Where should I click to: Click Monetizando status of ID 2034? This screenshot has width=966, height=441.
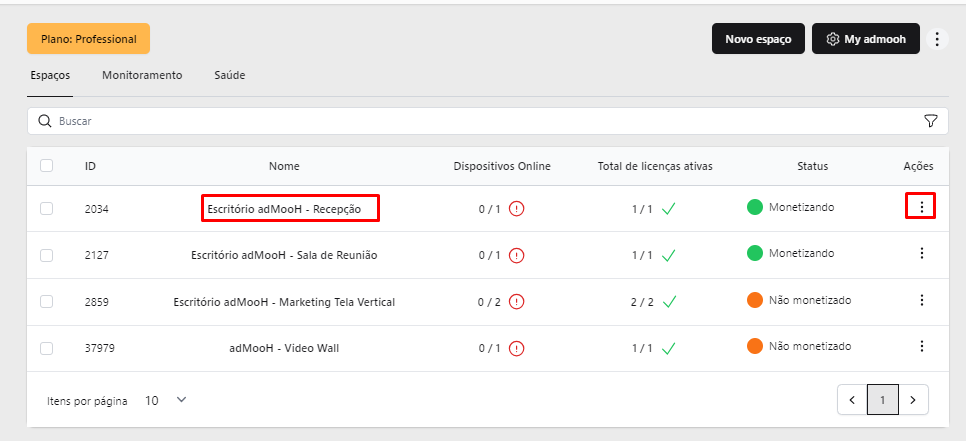click(802, 208)
